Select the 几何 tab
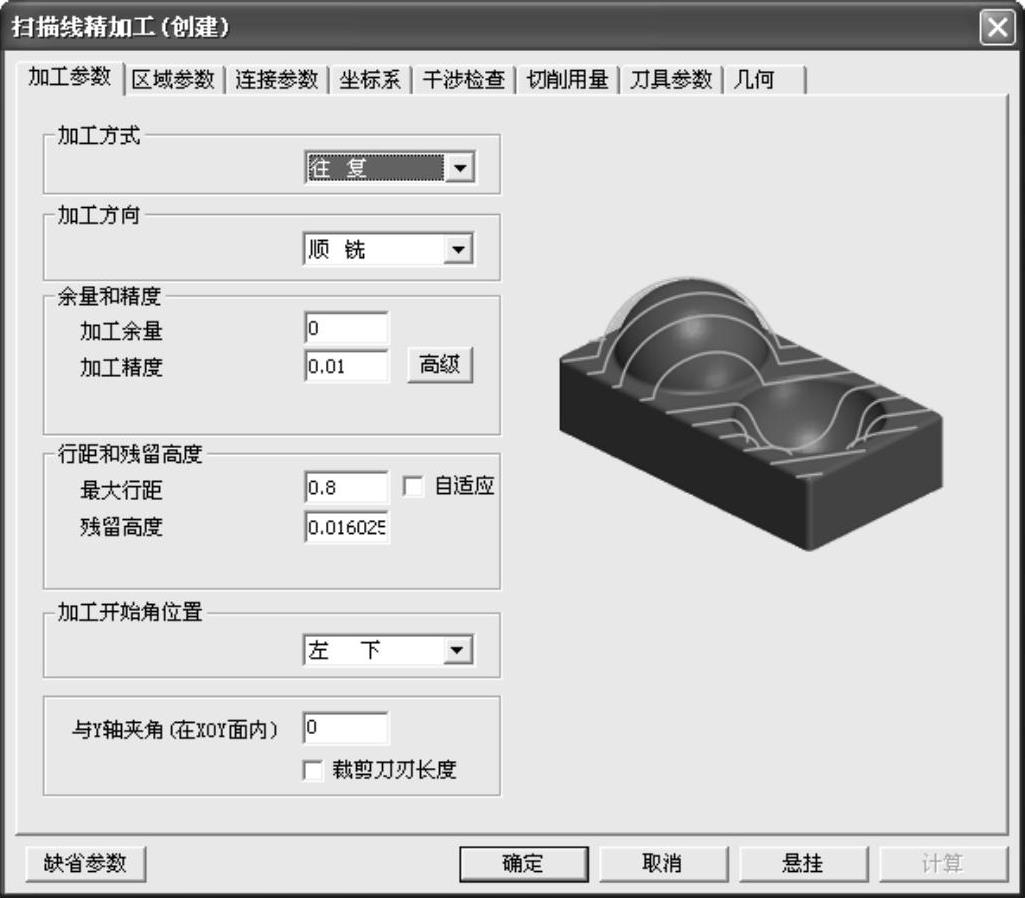The width and height of the screenshot is (1025, 898). [x=755, y=81]
